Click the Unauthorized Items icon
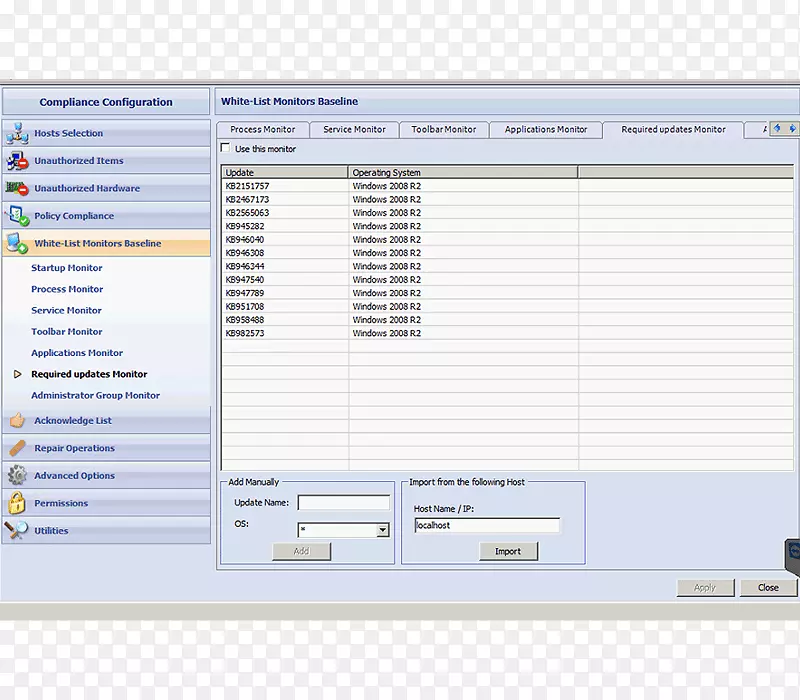The height and width of the screenshot is (700, 800). [x=17, y=161]
